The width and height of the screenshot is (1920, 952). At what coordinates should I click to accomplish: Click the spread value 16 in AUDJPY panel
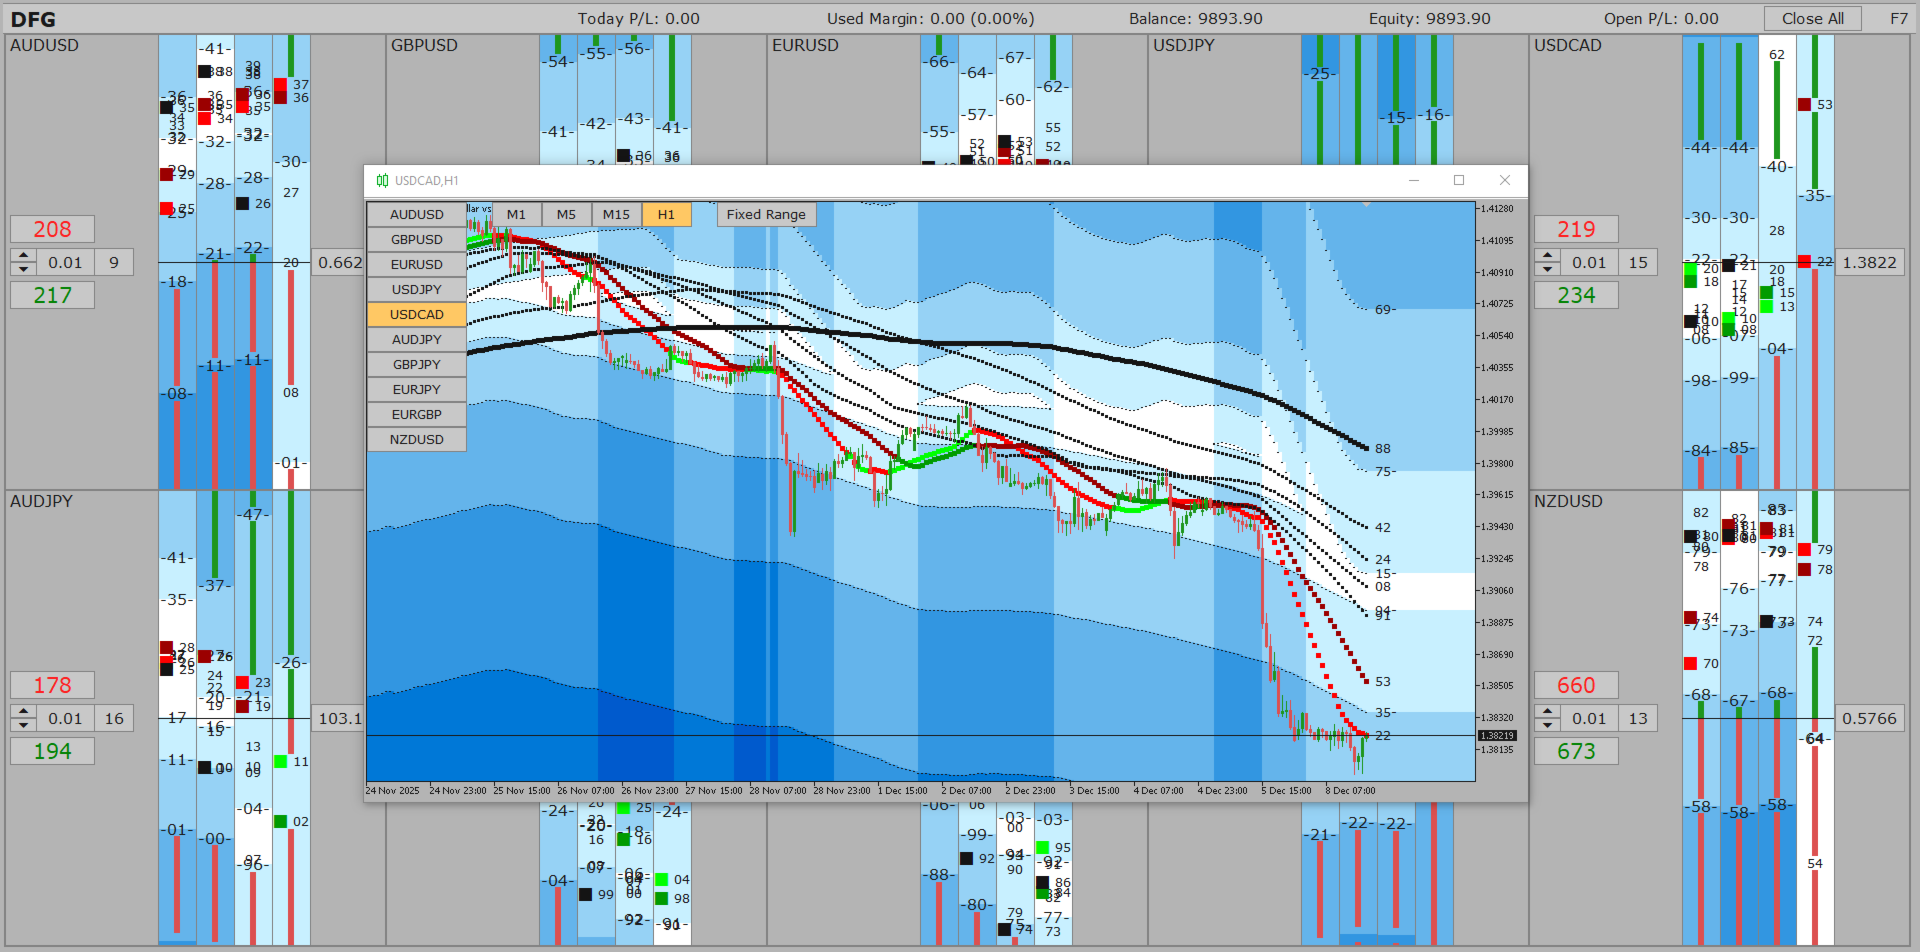[114, 718]
